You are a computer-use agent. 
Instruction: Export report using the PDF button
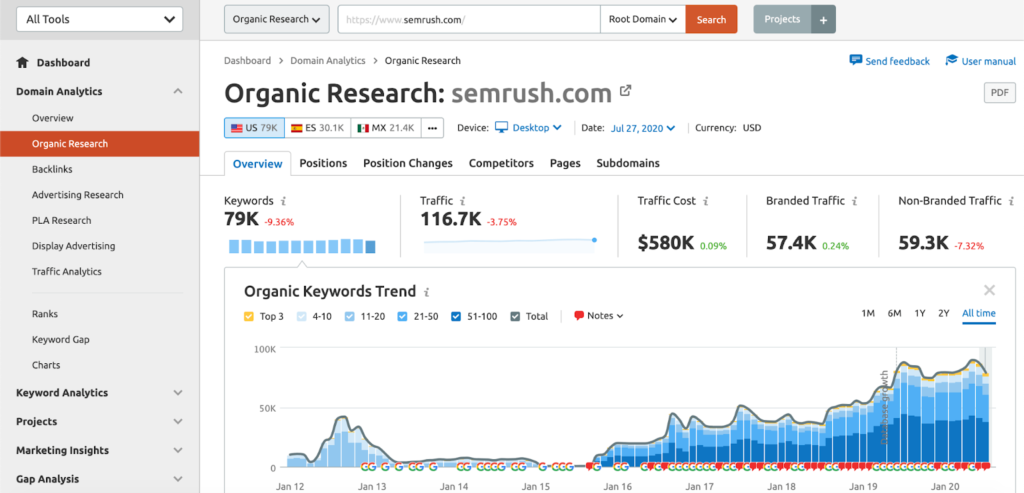(x=999, y=93)
